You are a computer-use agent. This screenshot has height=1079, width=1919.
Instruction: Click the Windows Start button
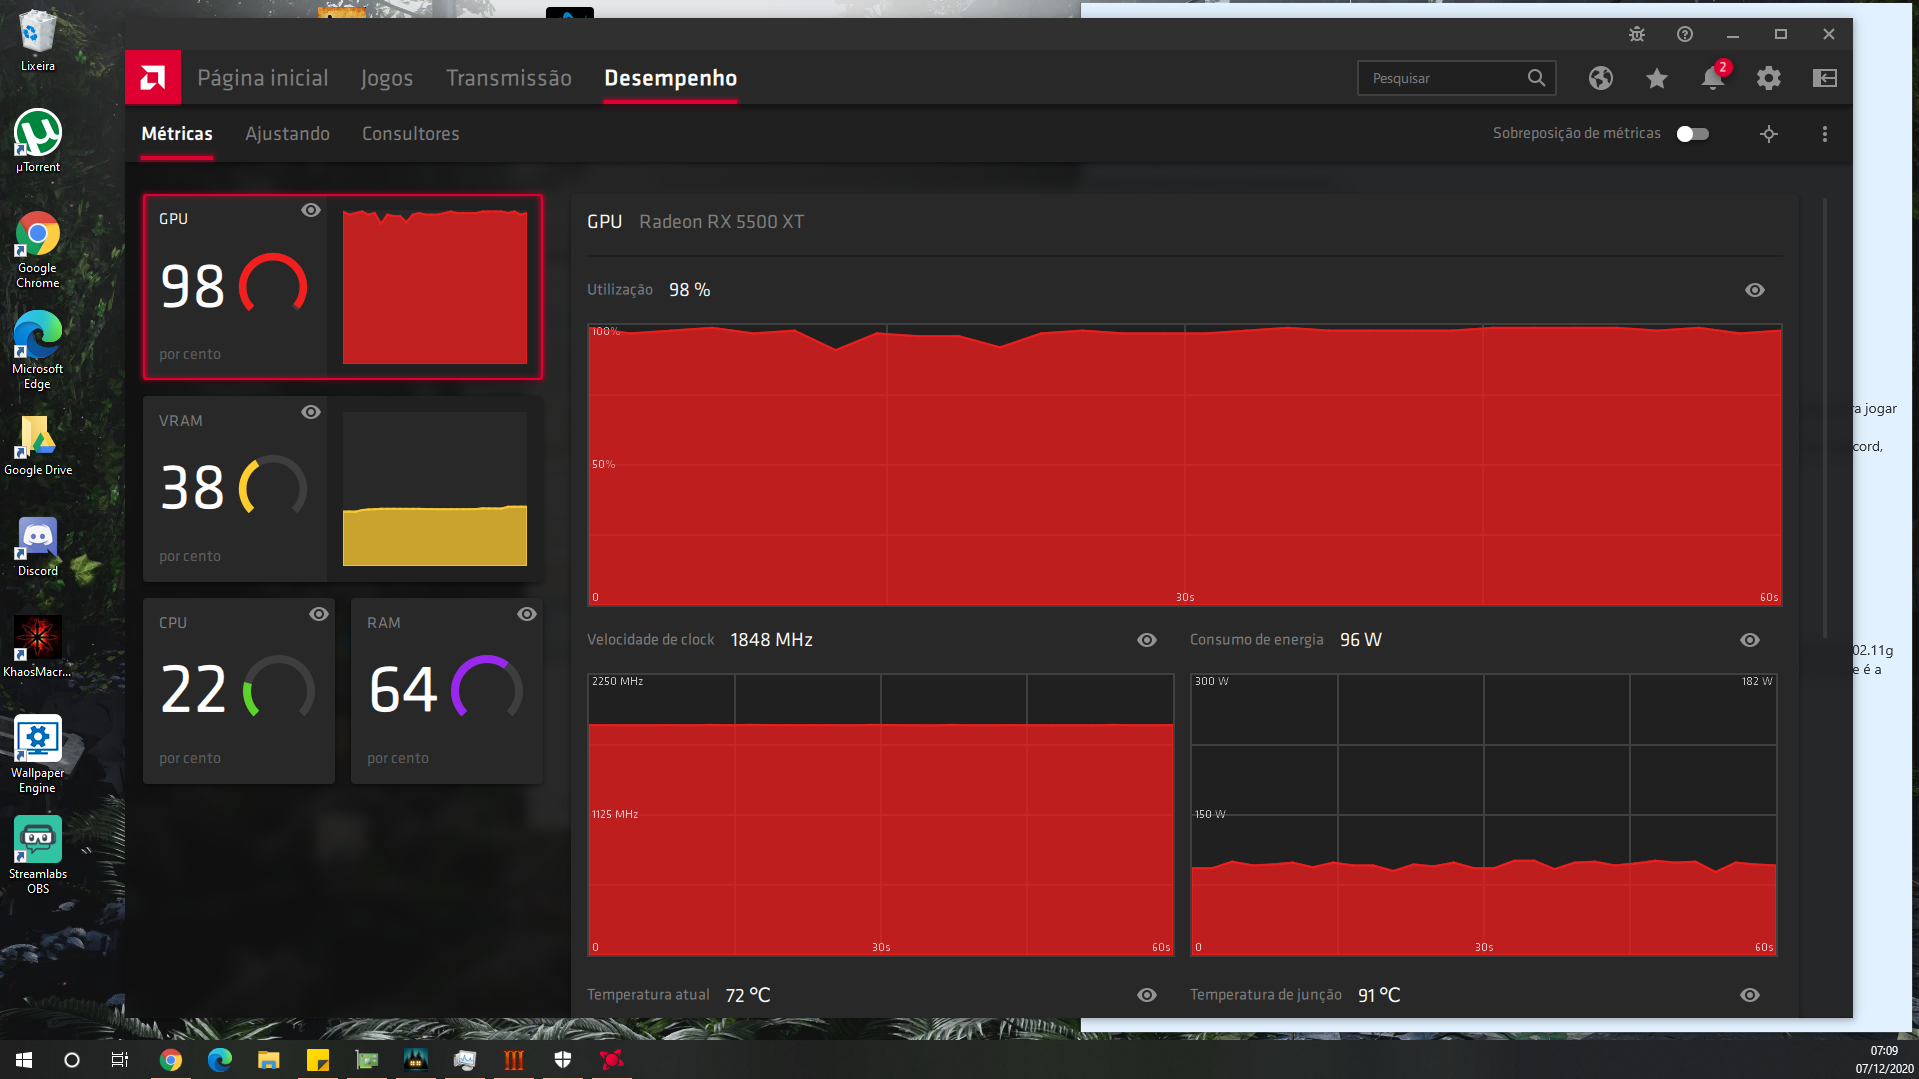(x=24, y=1060)
